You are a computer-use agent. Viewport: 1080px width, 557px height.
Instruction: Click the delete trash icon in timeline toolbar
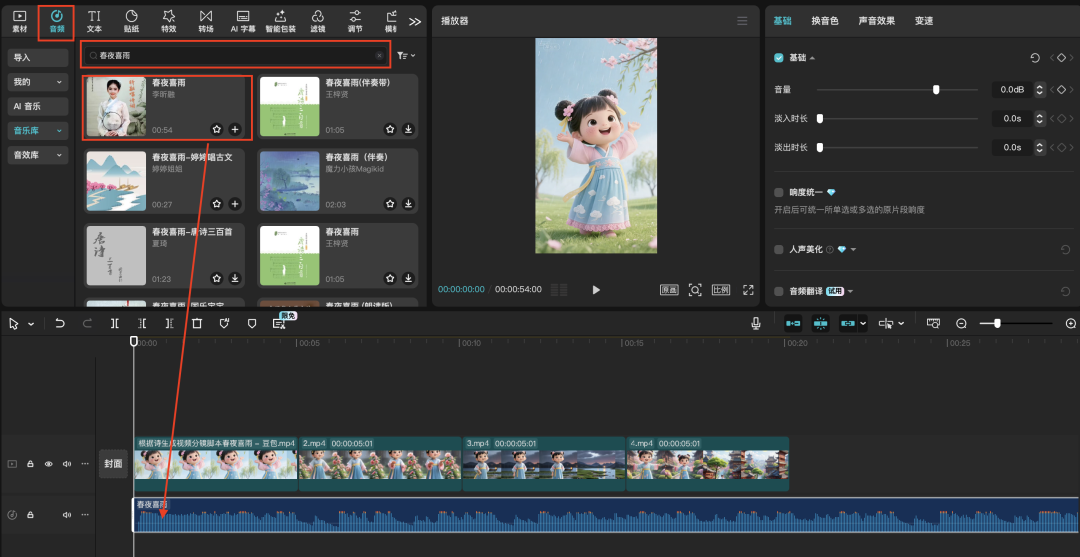click(x=197, y=323)
